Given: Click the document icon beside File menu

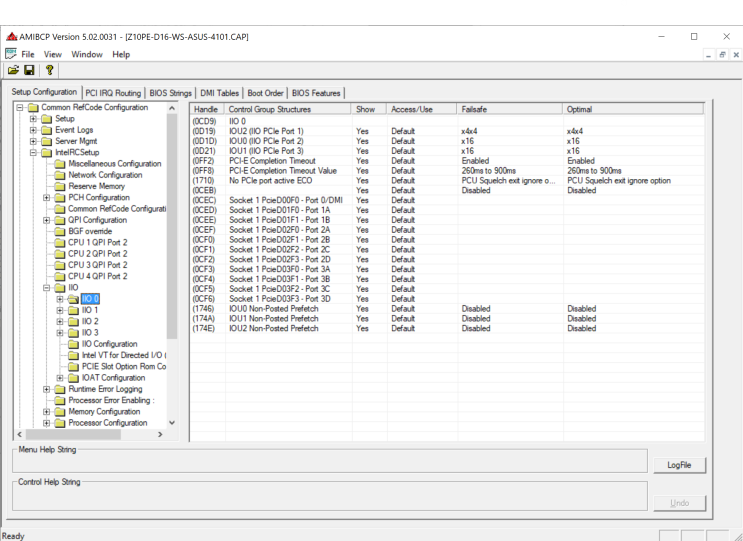Looking at the screenshot, I should coord(11,54).
